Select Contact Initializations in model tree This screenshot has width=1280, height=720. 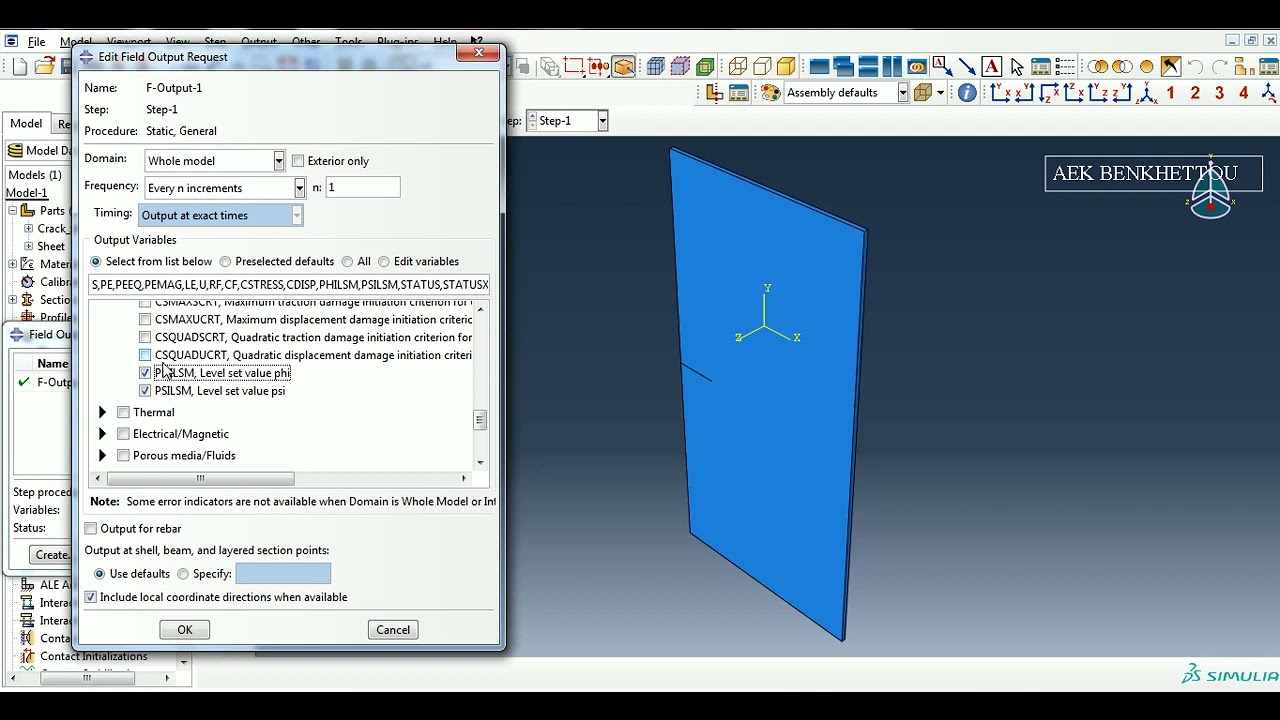point(94,656)
